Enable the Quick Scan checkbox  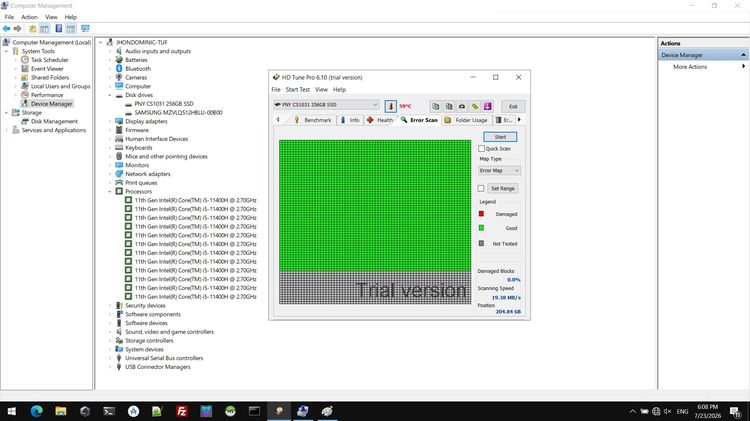click(x=481, y=148)
